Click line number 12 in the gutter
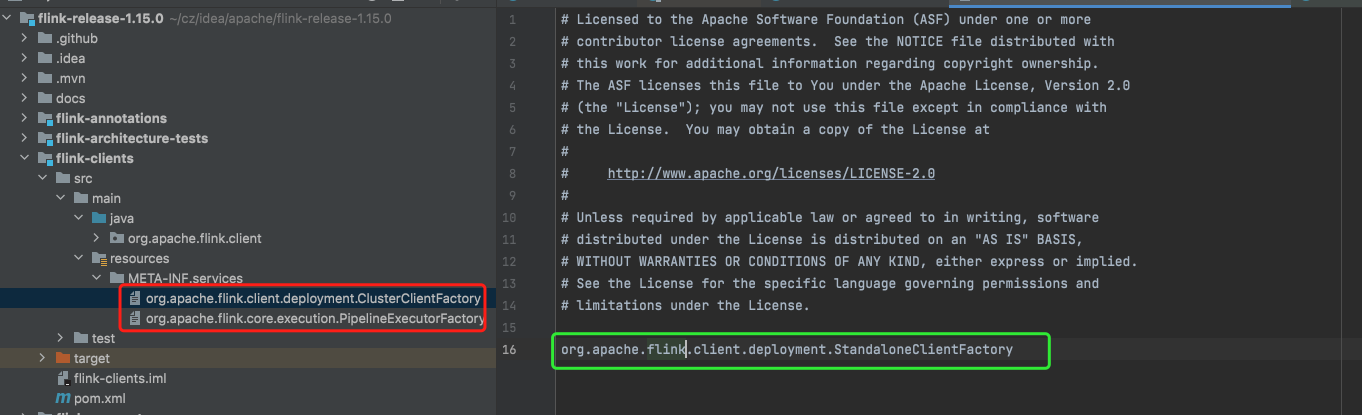The image size is (1362, 415). click(512, 261)
